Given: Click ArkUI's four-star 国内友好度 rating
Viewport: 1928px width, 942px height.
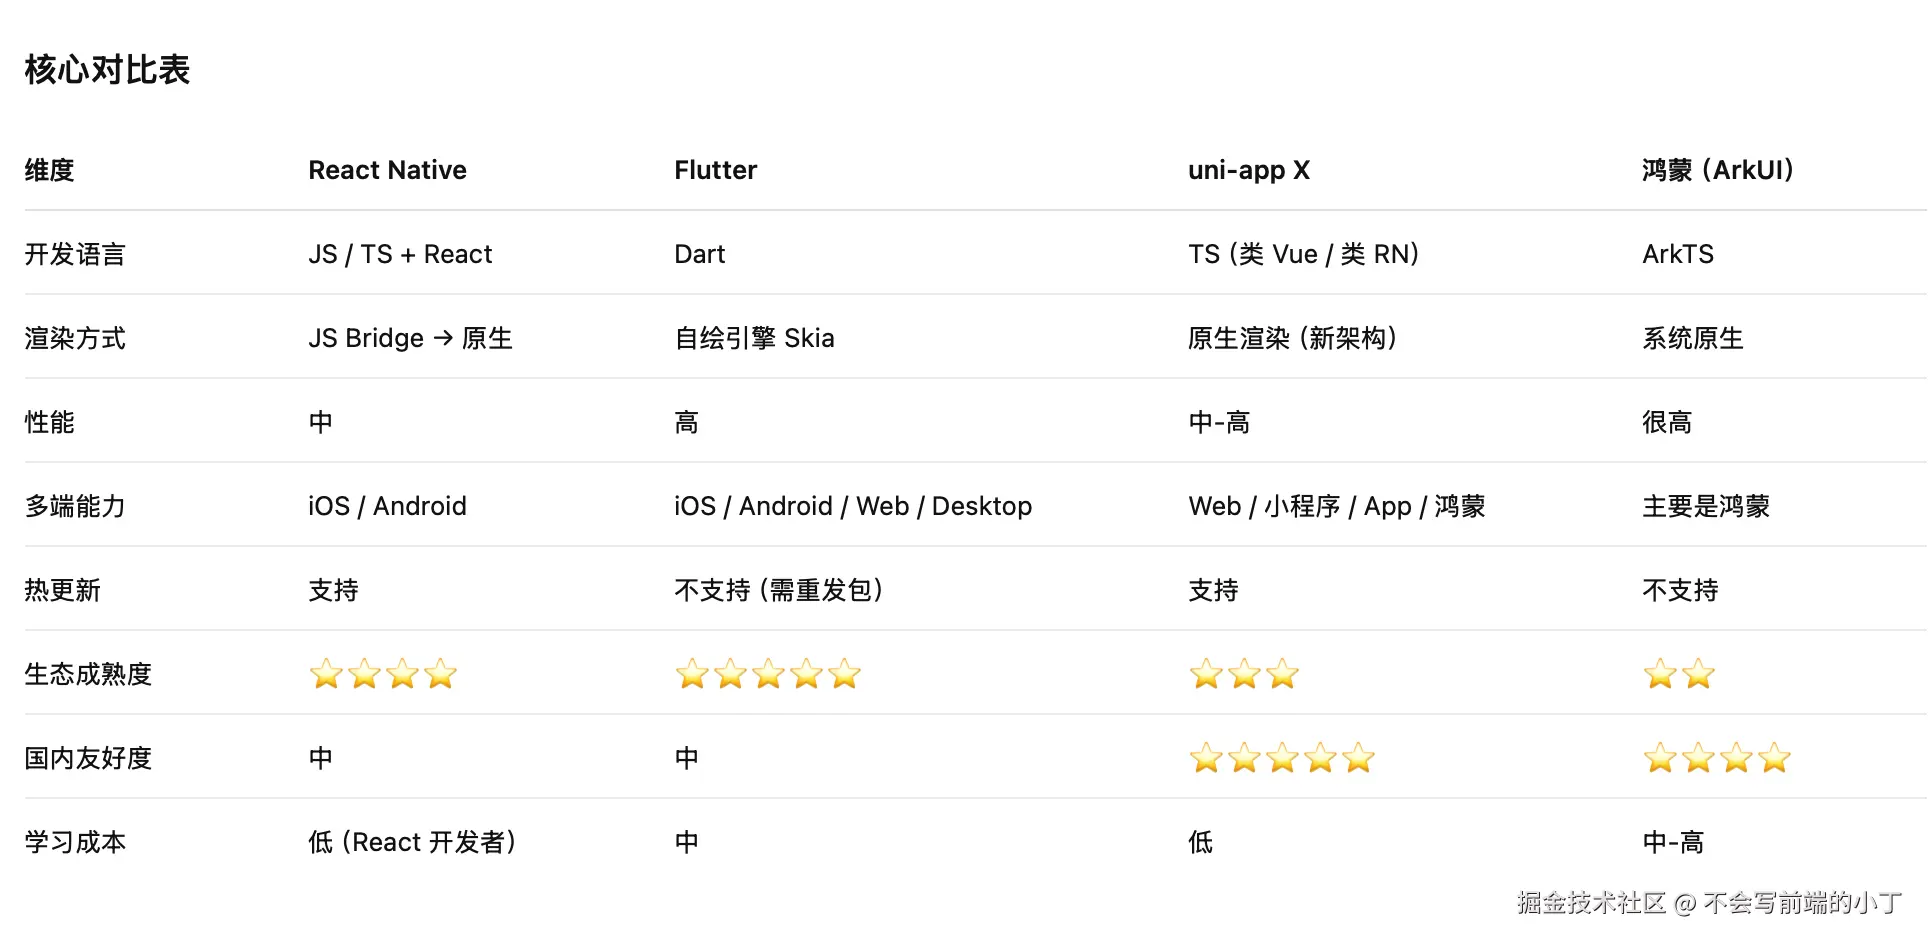Looking at the screenshot, I should pos(1716,758).
